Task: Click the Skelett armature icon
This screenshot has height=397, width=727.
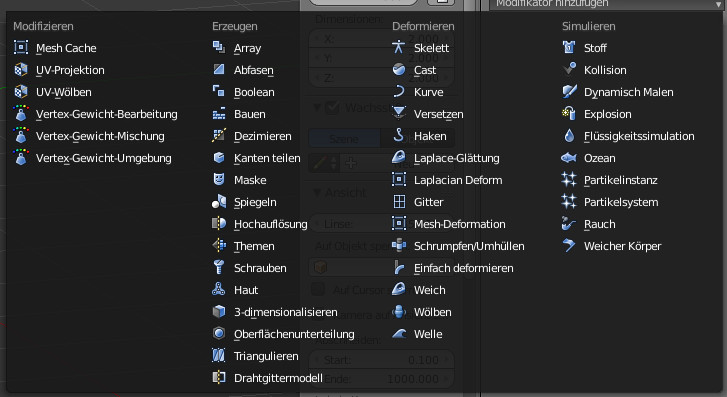Action: pyautogui.click(x=399, y=47)
